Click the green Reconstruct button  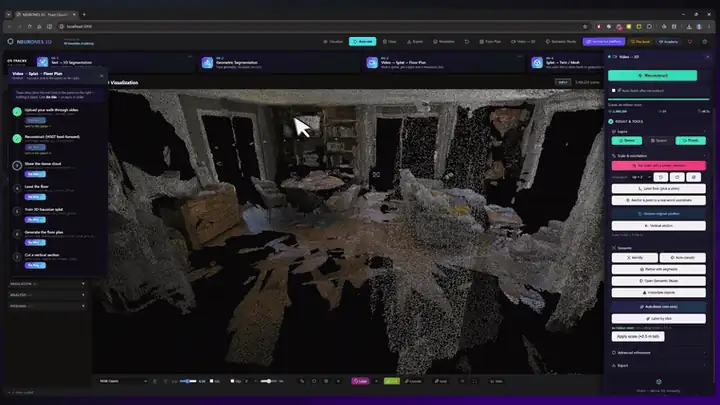pos(652,75)
